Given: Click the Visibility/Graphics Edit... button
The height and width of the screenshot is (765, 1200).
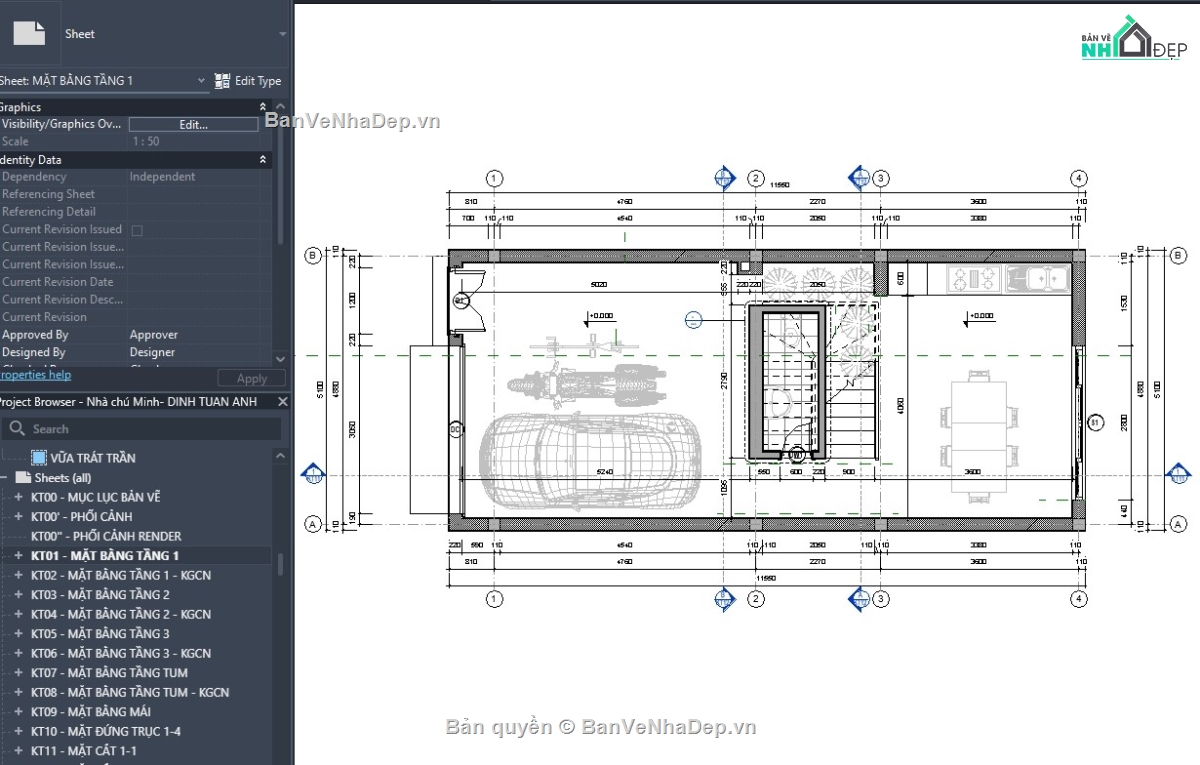Looking at the screenshot, I should pos(193,125).
